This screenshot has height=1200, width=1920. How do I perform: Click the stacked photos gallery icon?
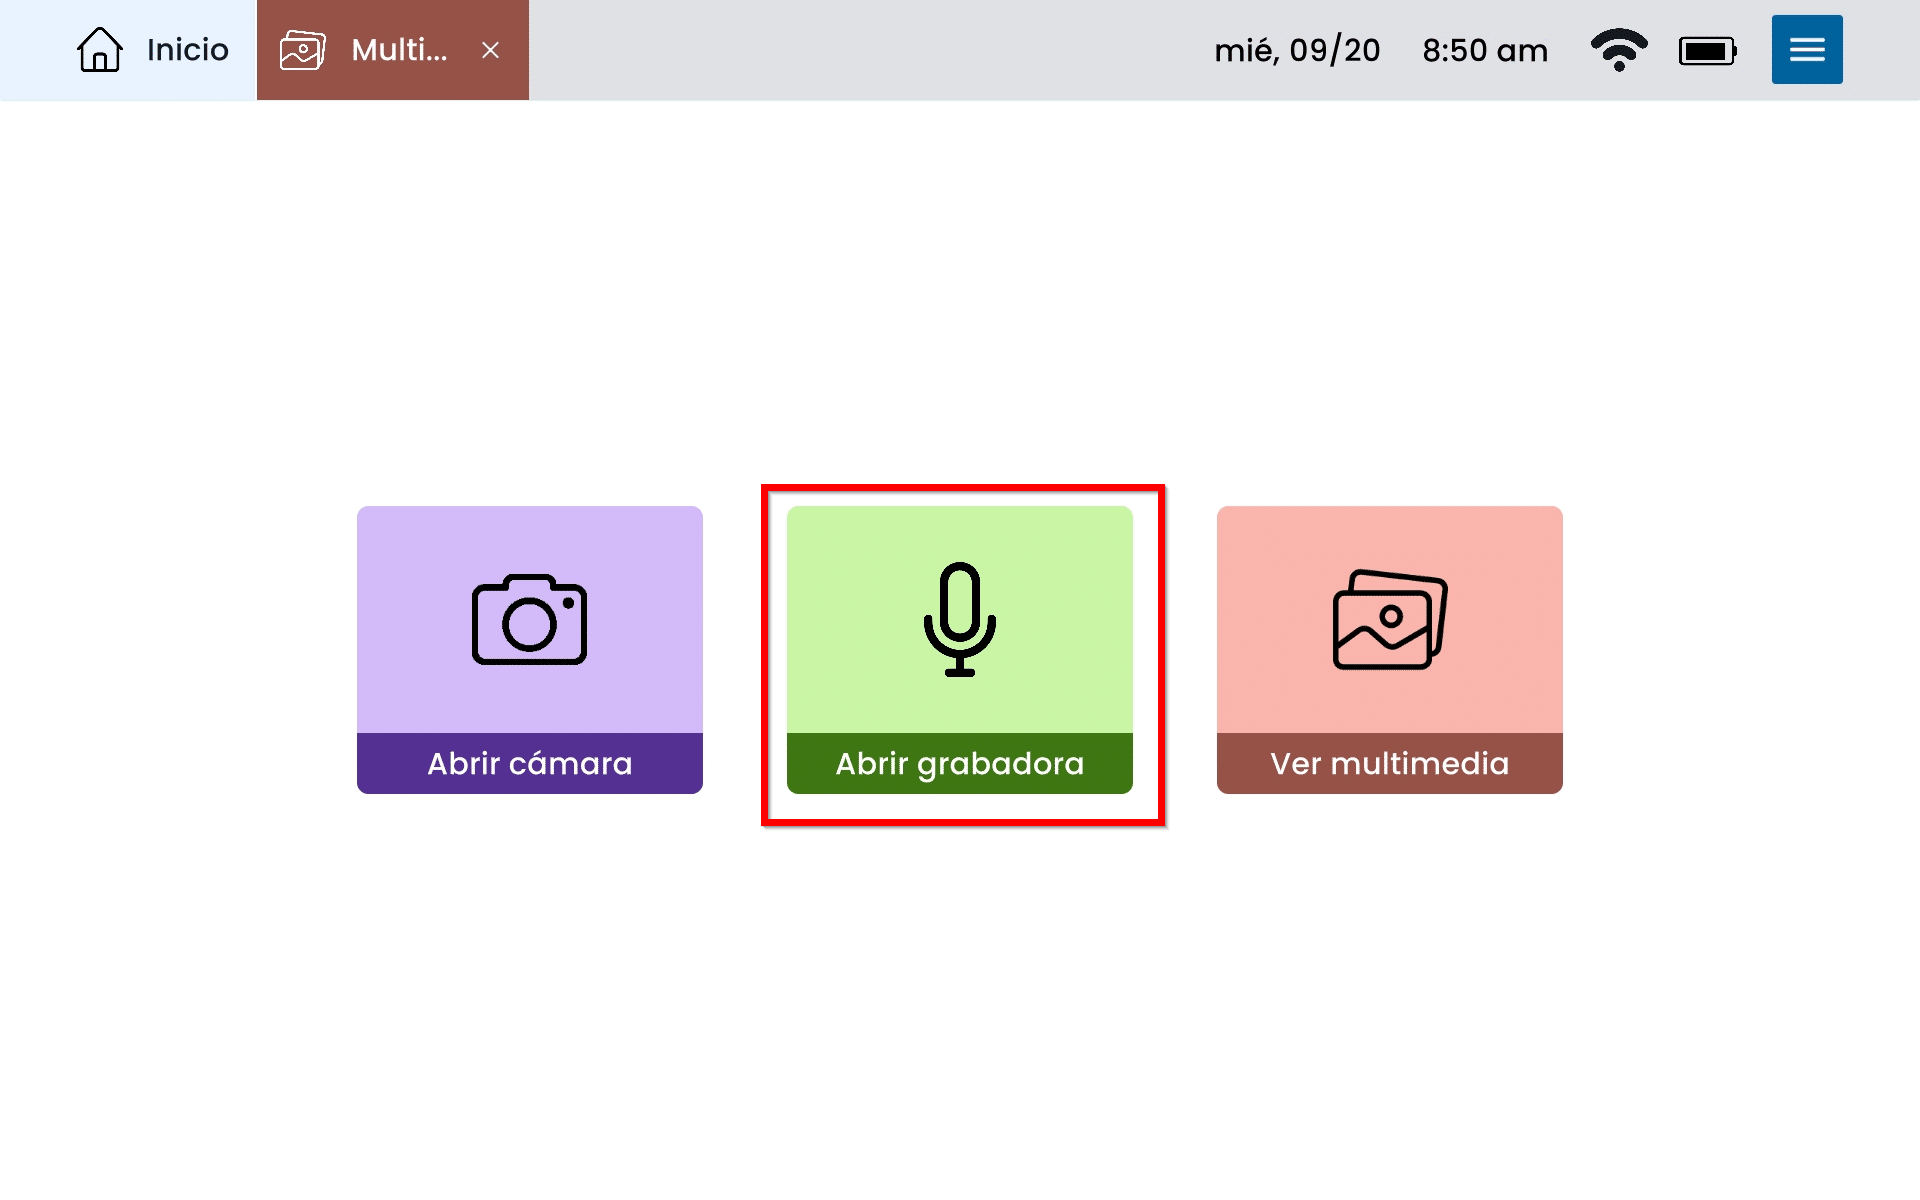click(1389, 620)
